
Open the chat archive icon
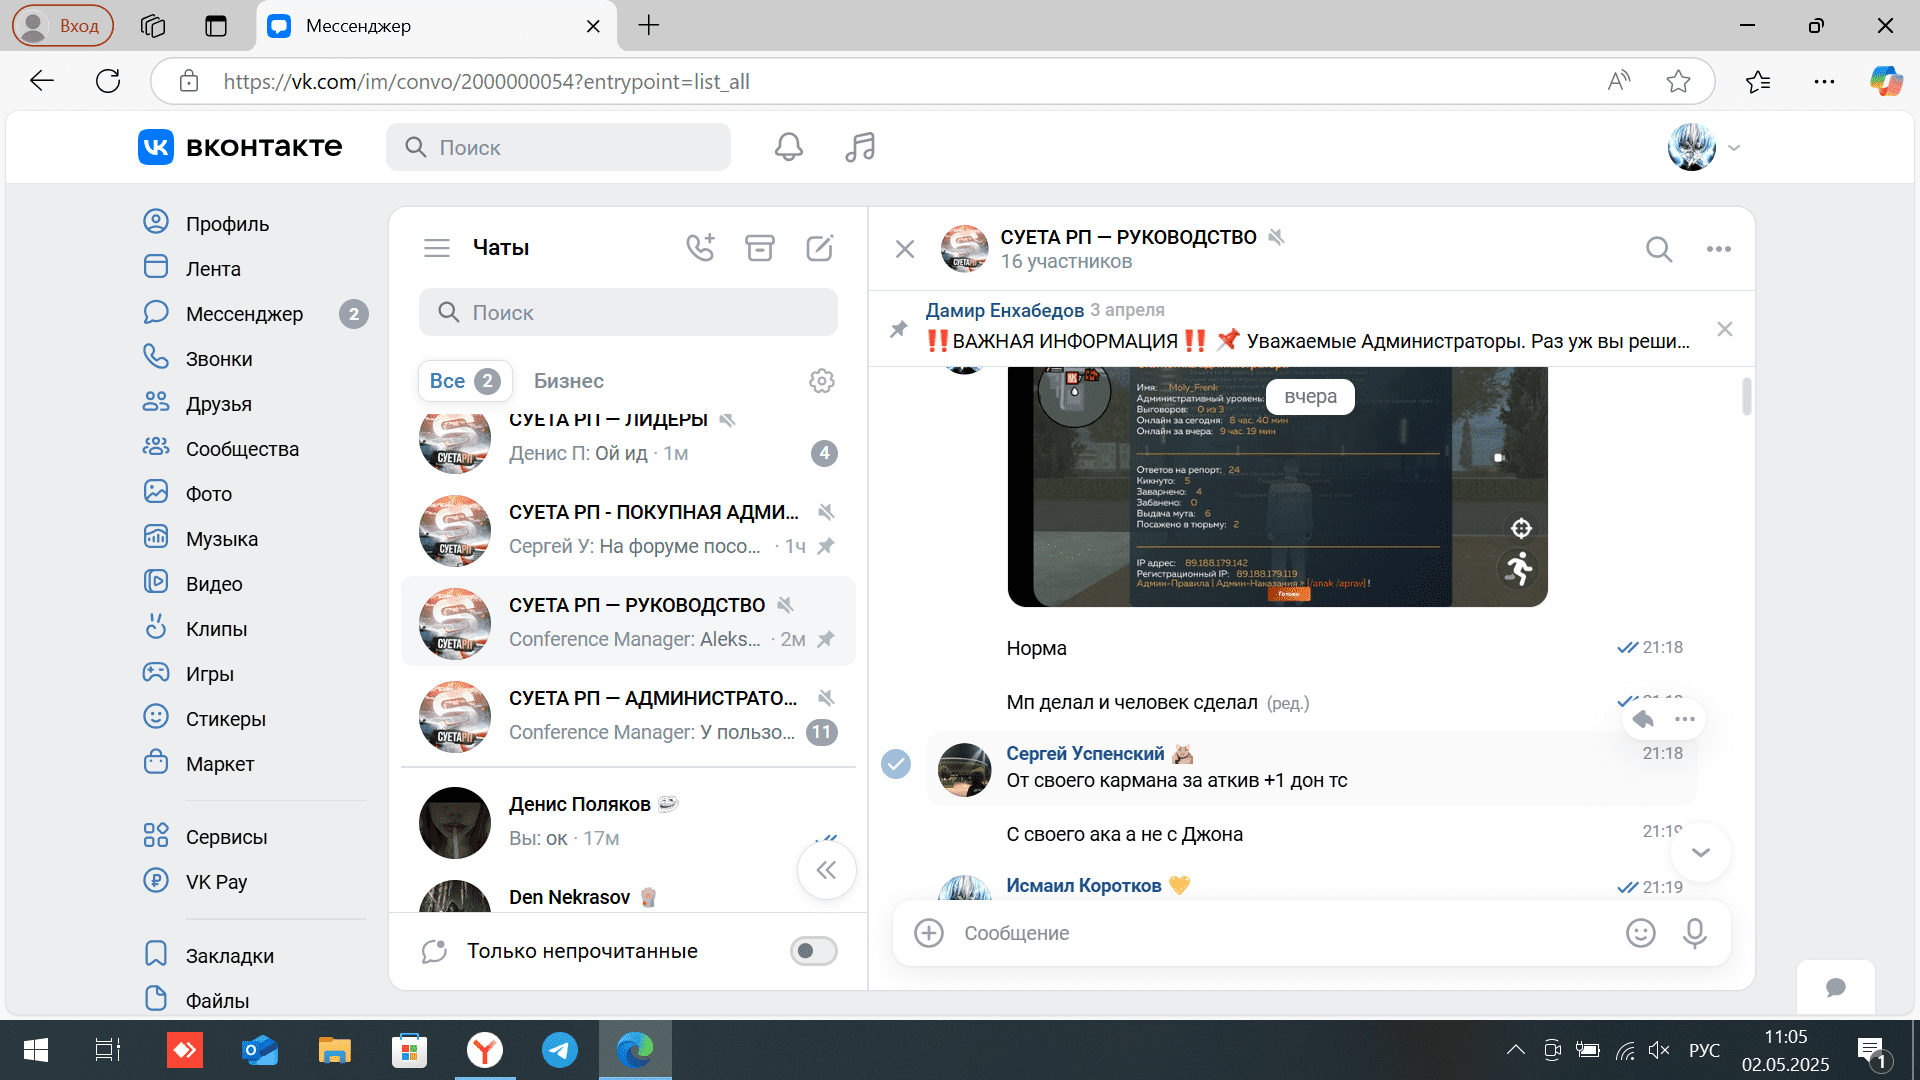click(x=760, y=247)
